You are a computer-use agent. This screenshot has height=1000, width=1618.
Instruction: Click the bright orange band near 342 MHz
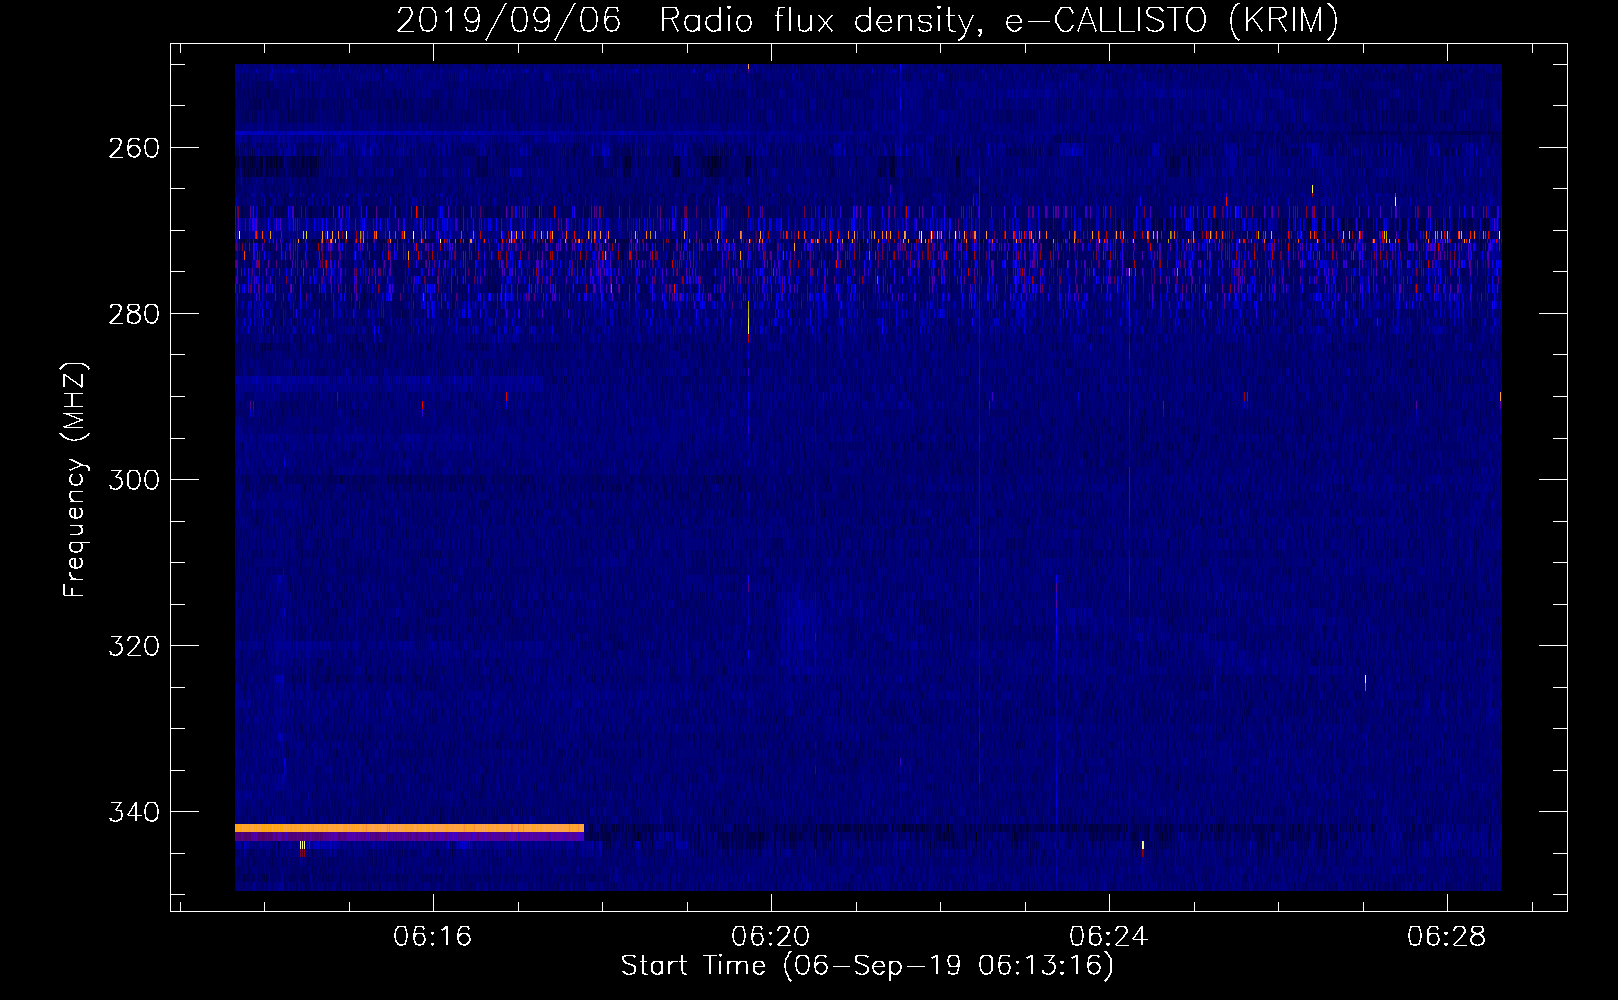[x=409, y=828]
